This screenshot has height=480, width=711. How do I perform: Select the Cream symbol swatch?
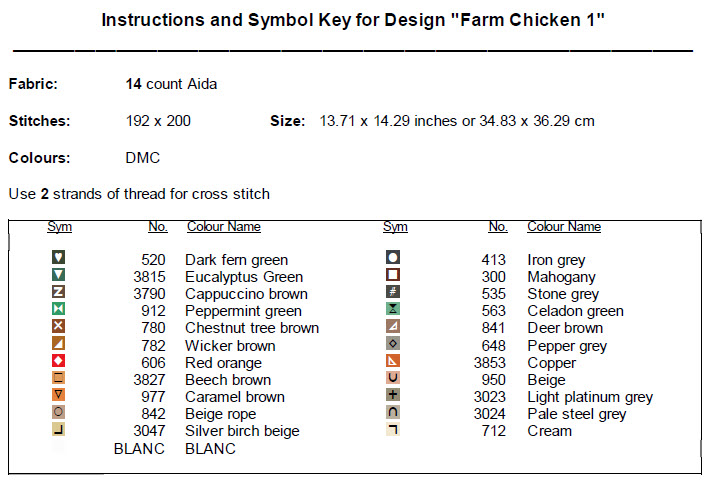393,429
